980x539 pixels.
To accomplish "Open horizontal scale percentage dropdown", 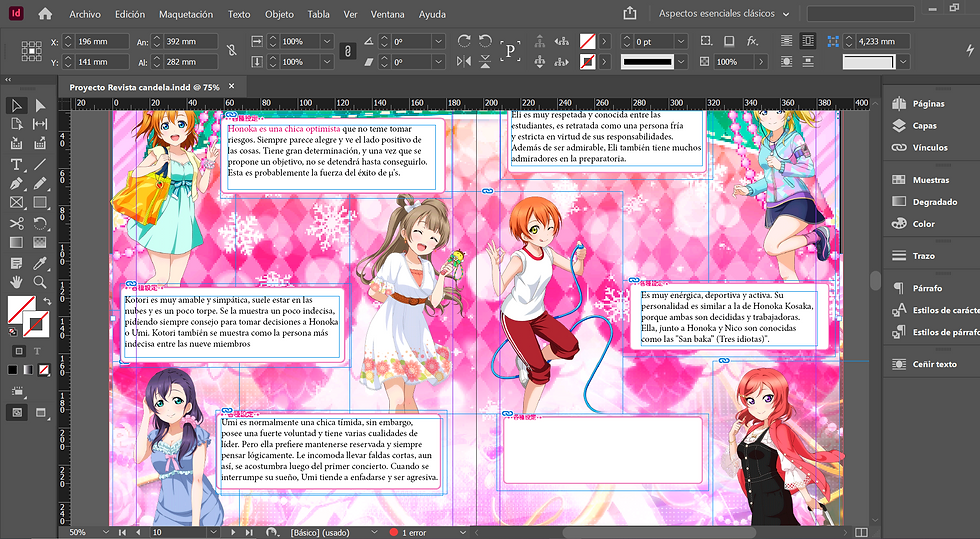I will click(x=327, y=42).
